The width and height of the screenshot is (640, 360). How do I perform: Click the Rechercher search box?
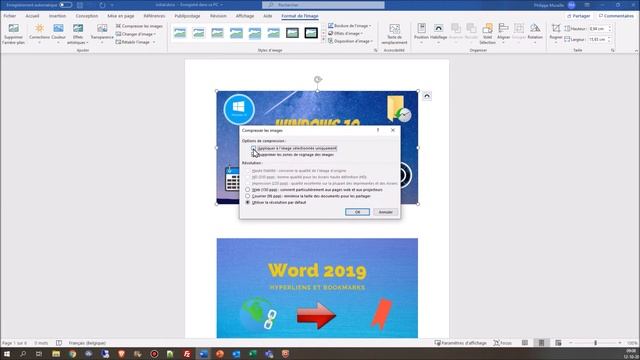click(x=323, y=5)
